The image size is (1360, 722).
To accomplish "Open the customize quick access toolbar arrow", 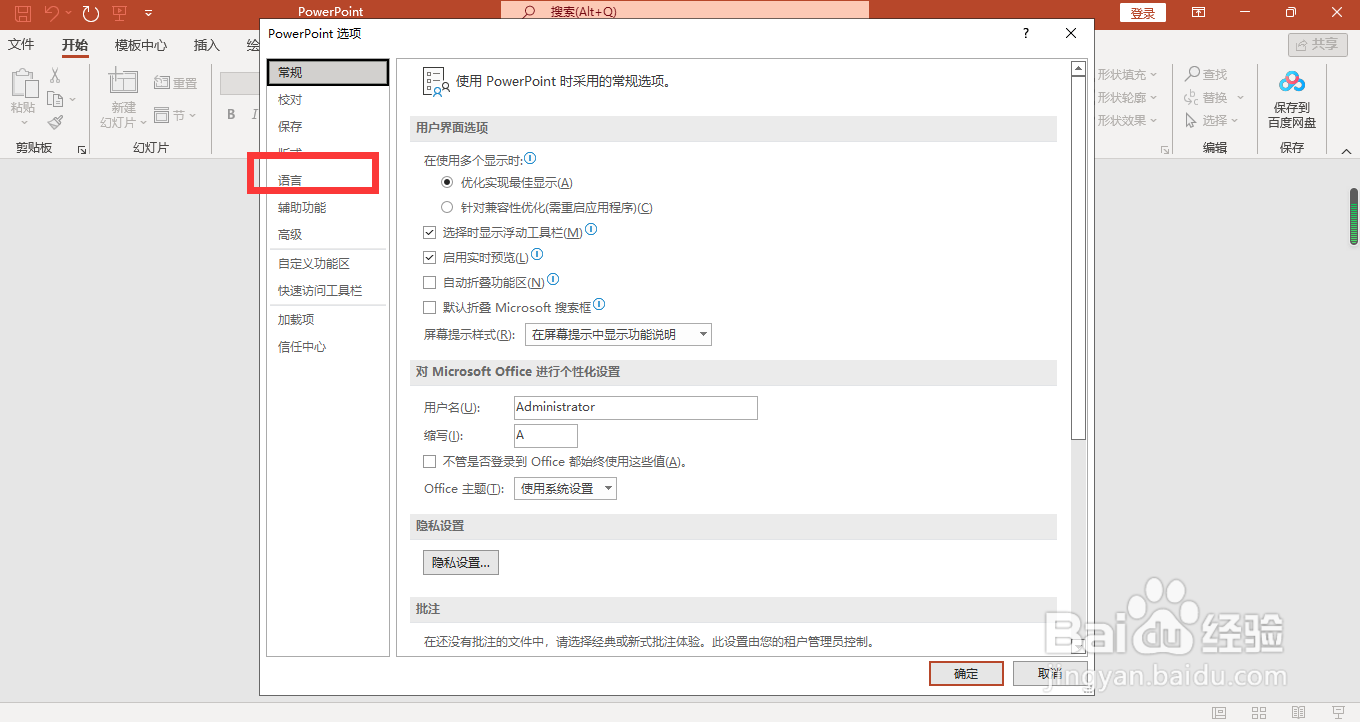I will 148,13.
